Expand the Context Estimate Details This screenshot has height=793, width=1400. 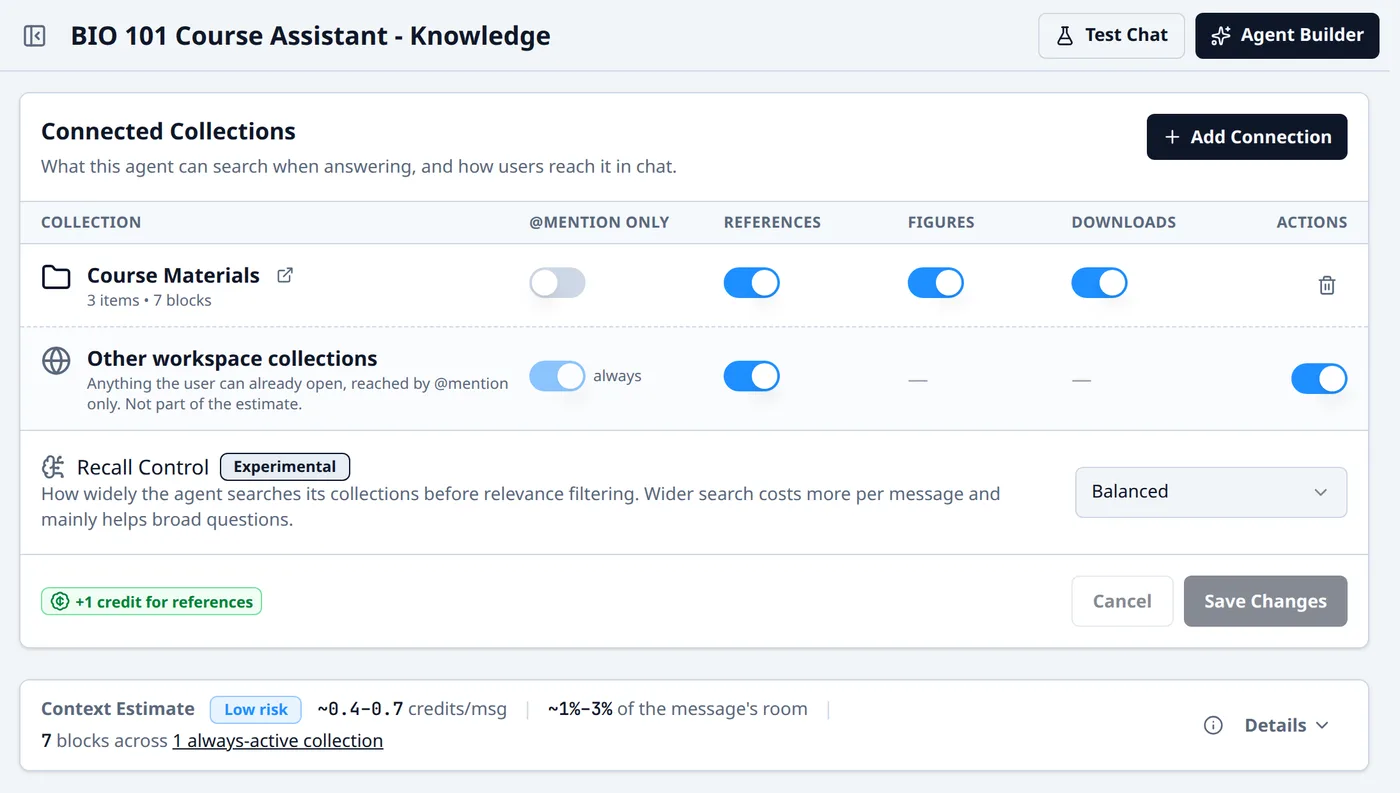pyautogui.click(x=1286, y=725)
